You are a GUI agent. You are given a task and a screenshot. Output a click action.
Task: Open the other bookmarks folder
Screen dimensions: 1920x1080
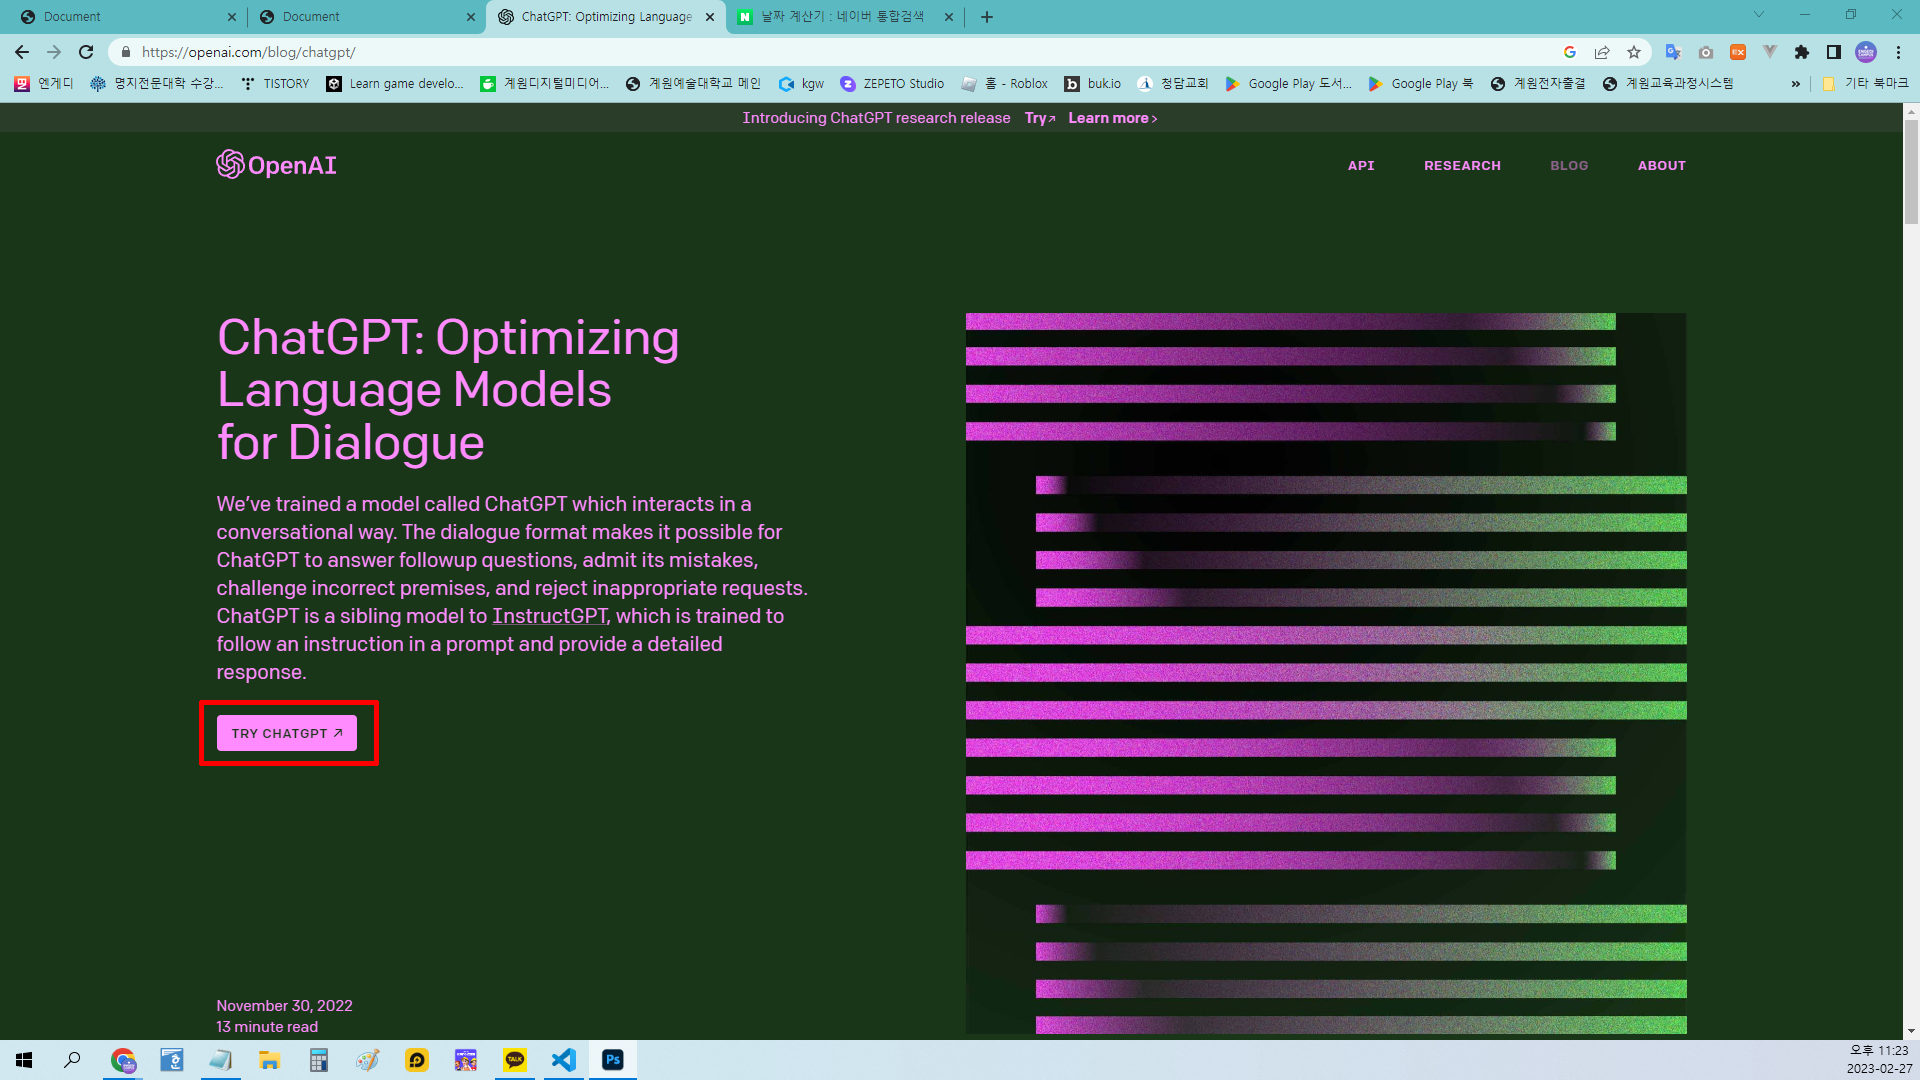(1865, 84)
